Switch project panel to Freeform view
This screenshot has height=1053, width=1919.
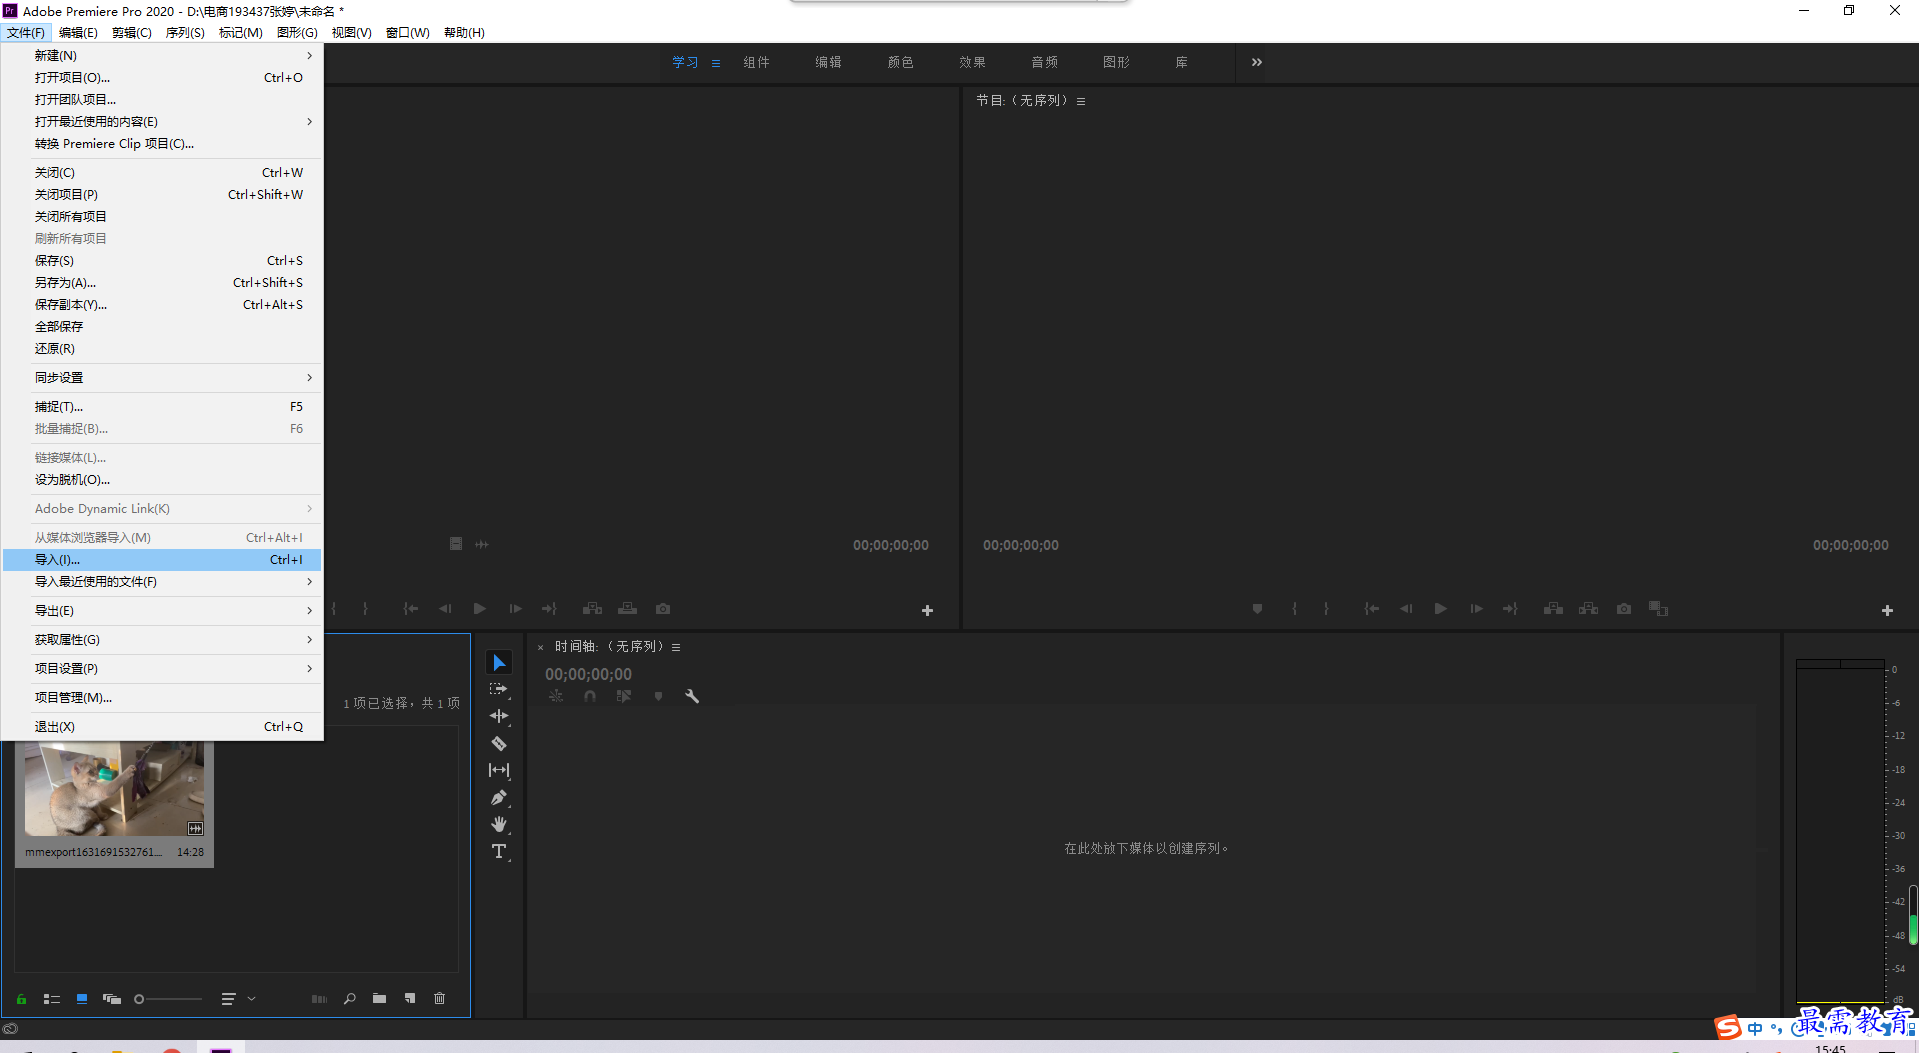(x=112, y=998)
